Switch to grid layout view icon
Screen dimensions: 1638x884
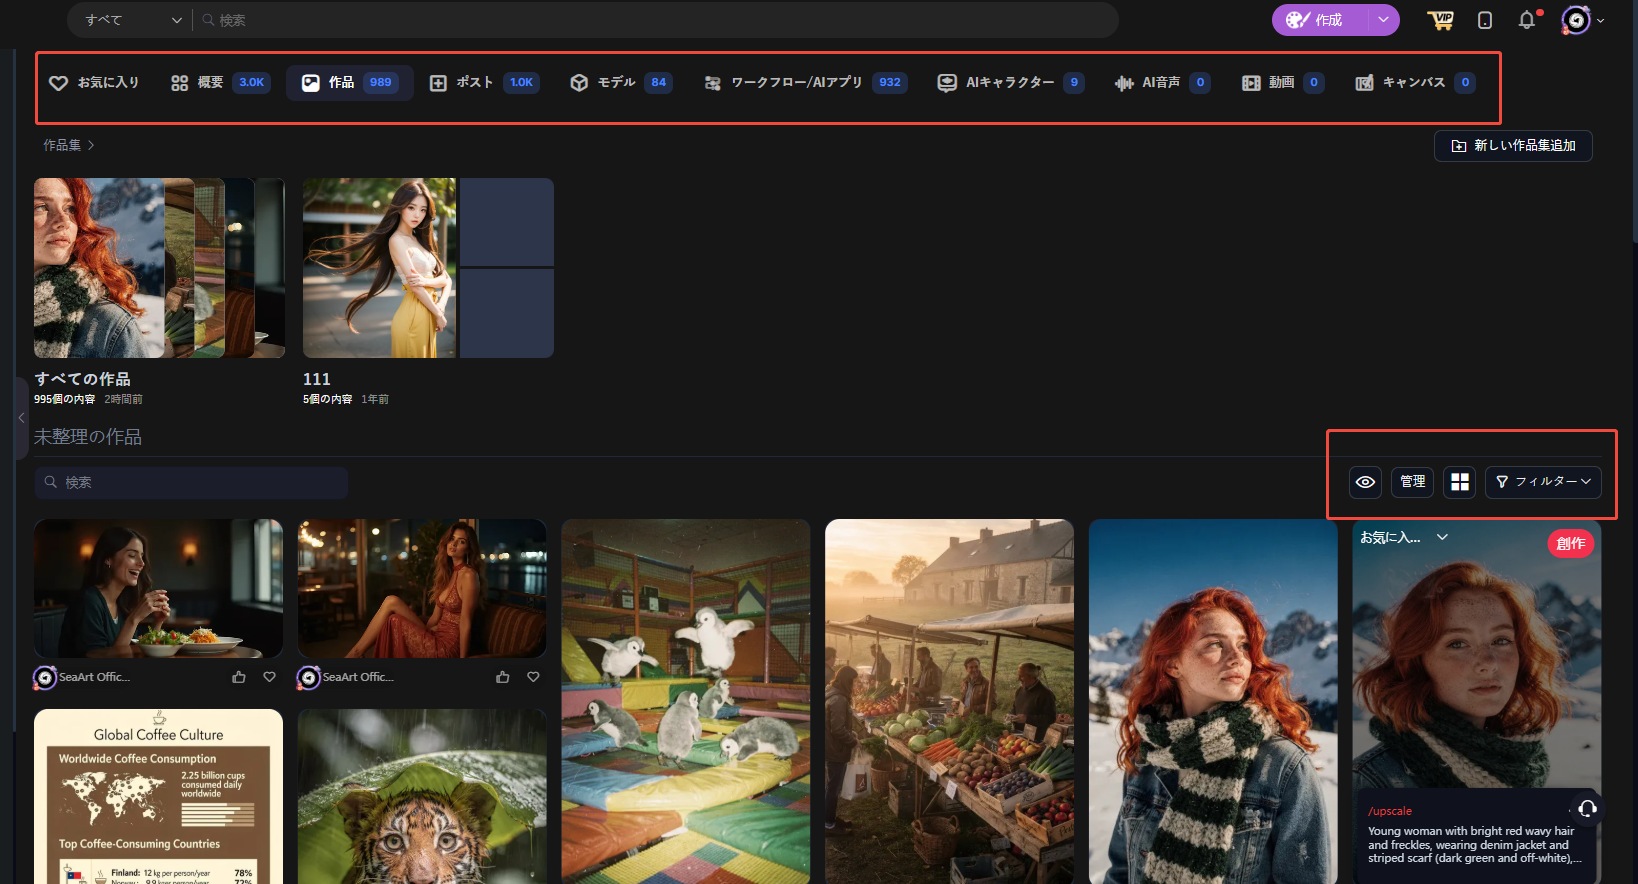click(x=1460, y=482)
